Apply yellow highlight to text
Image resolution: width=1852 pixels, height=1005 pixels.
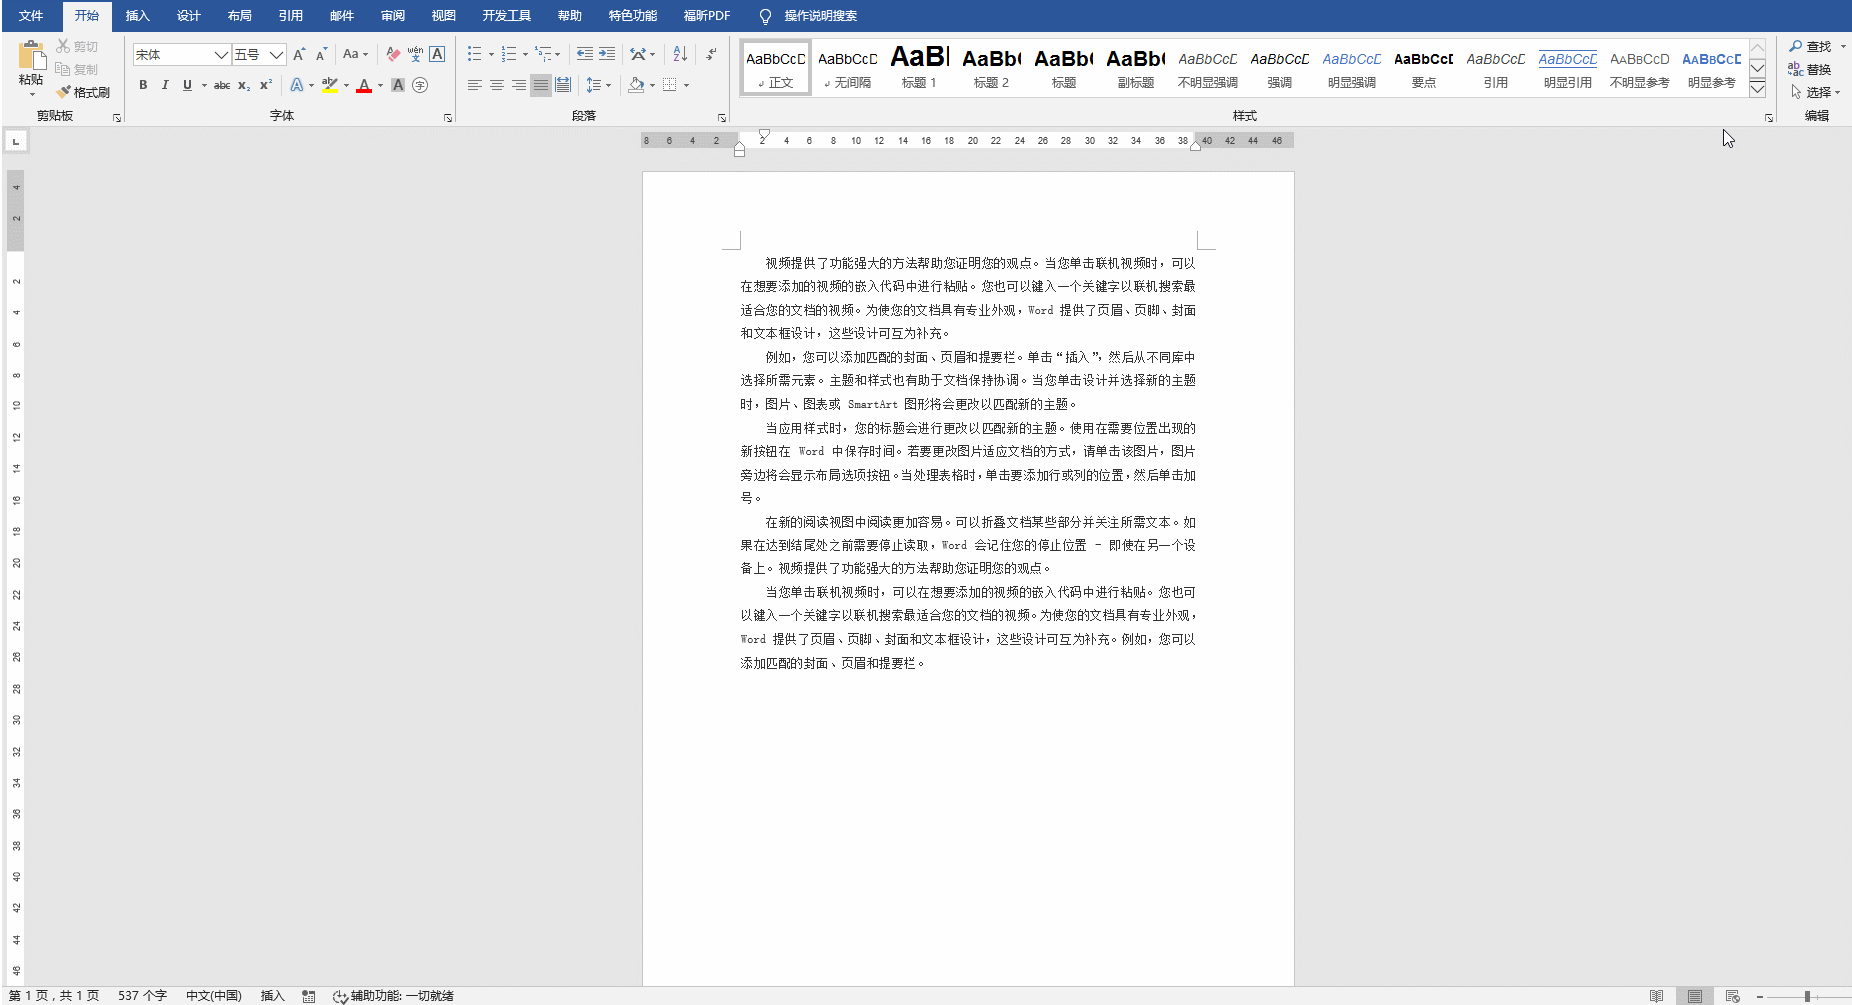pos(330,86)
